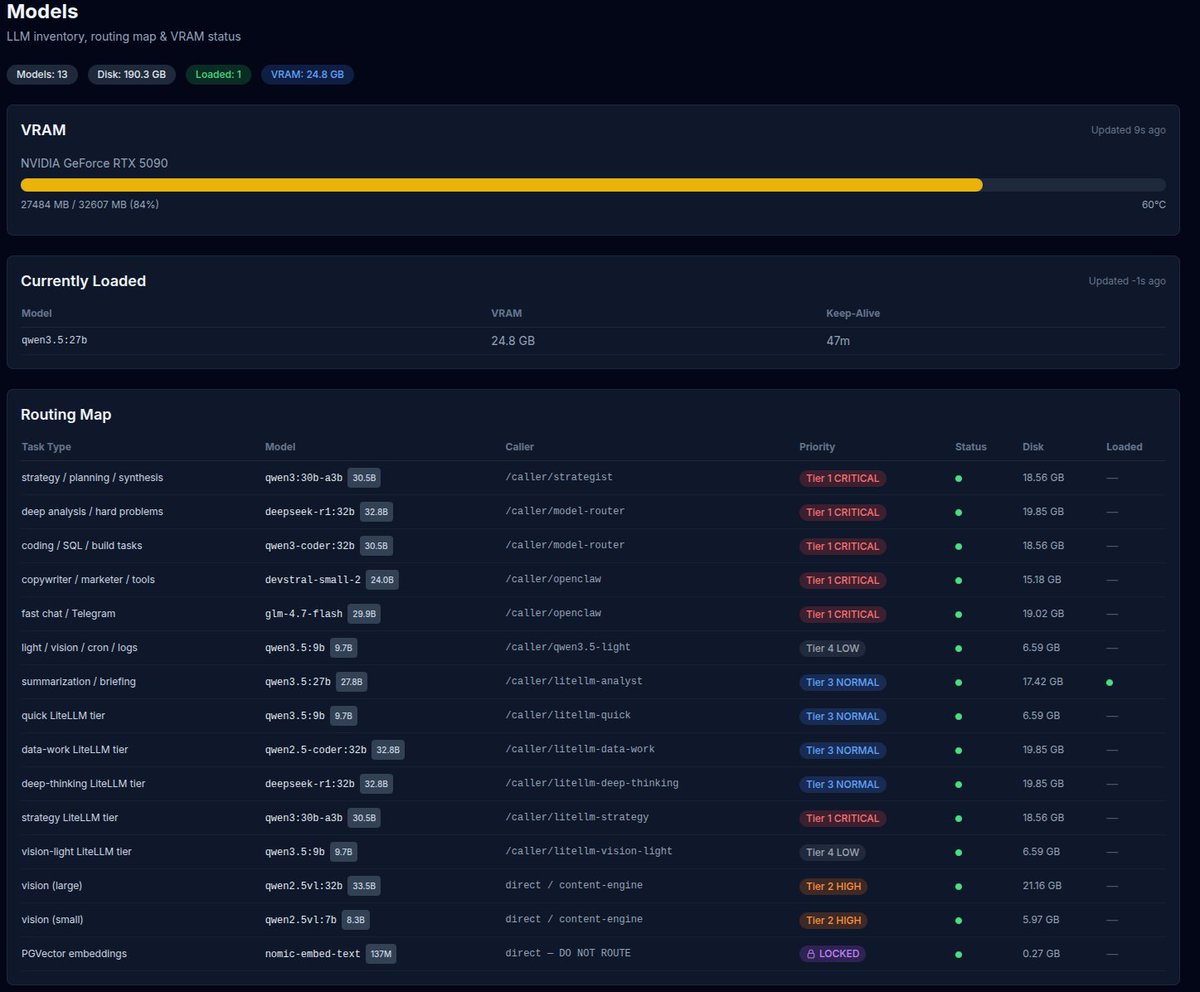The height and width of the screenshot is (992, 1200).
Task: Click Tier 3 NORMAL badge in summarization row
Action: (842, 682)
